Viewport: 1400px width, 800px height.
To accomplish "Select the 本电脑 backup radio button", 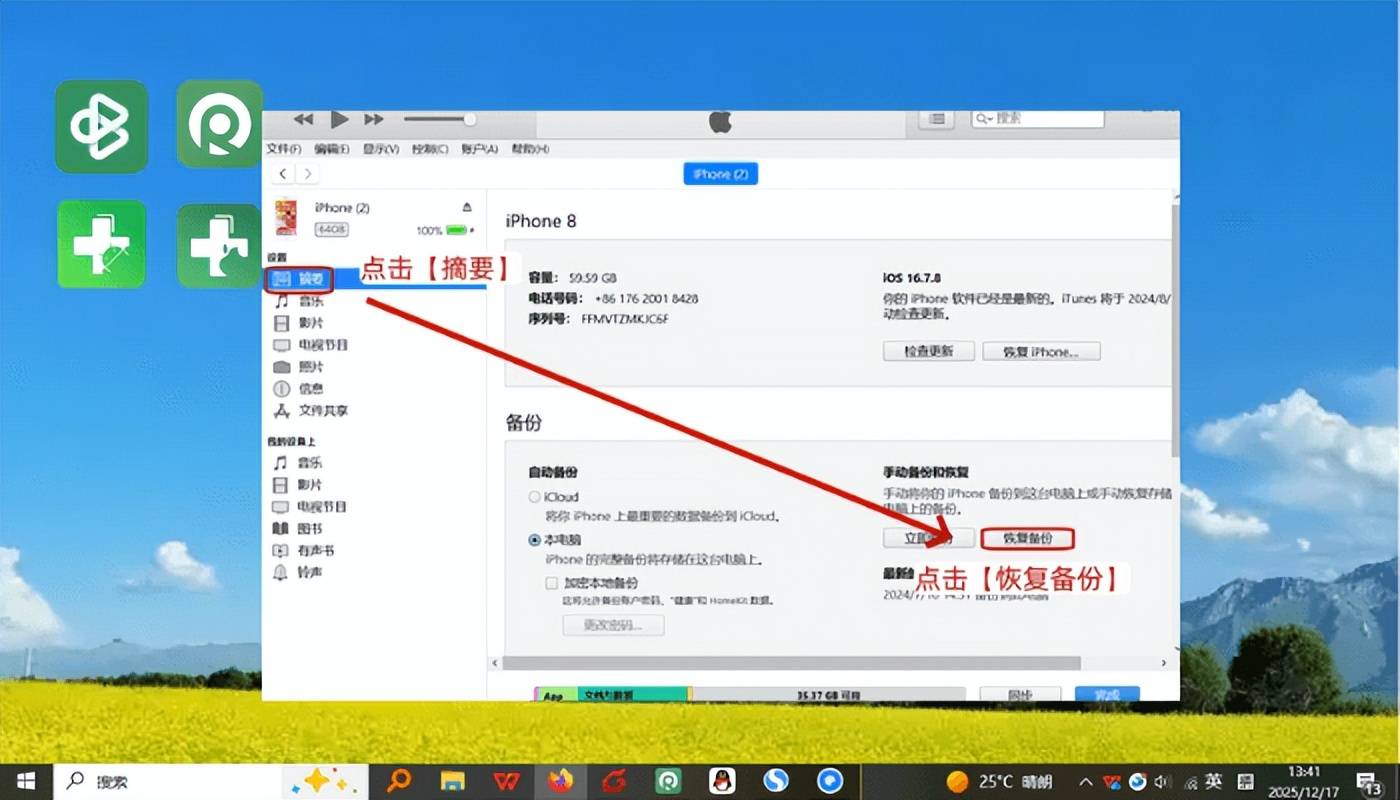I will 535,540.
